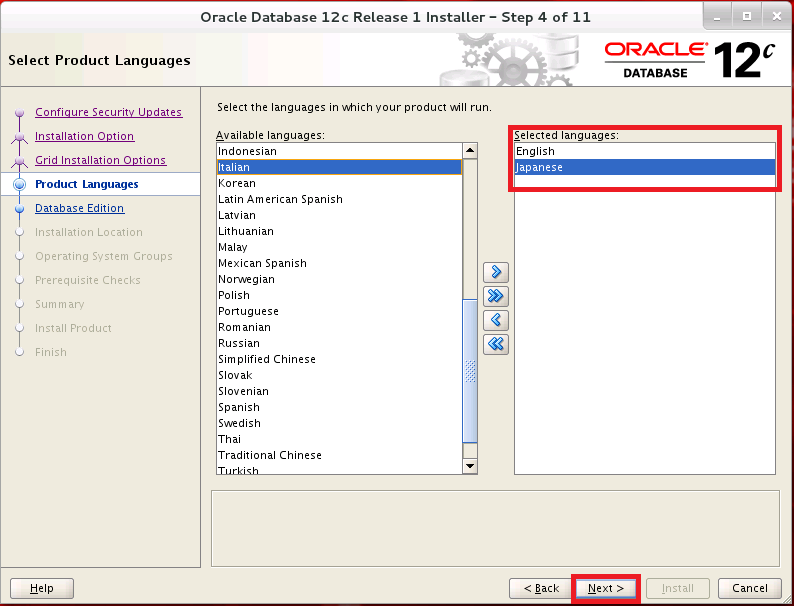Click the Next button
The image size is (796, 606).
coord(606,588)
